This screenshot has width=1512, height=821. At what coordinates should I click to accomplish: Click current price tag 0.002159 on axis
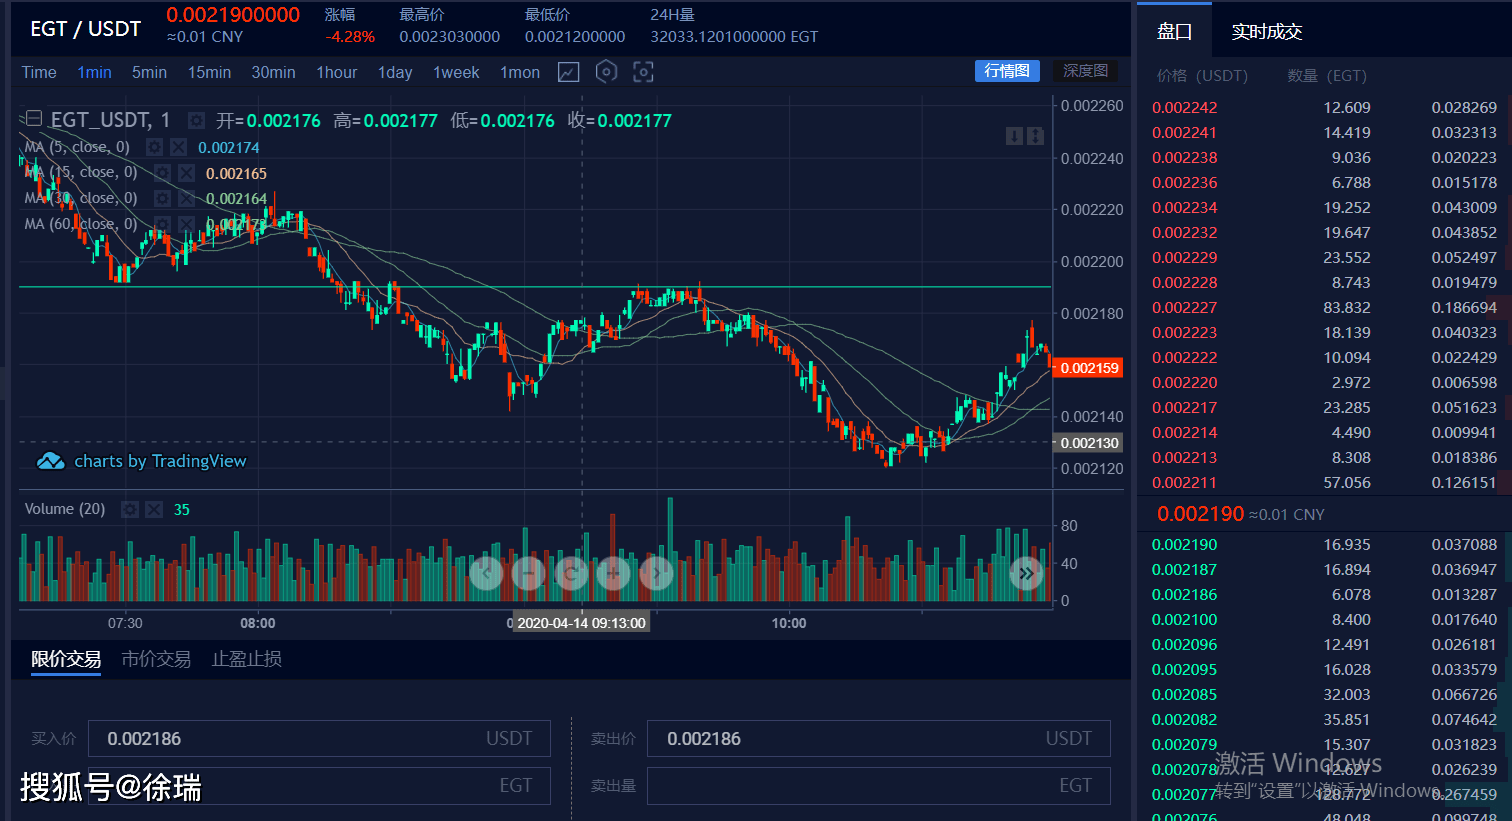coord(1088,368)
